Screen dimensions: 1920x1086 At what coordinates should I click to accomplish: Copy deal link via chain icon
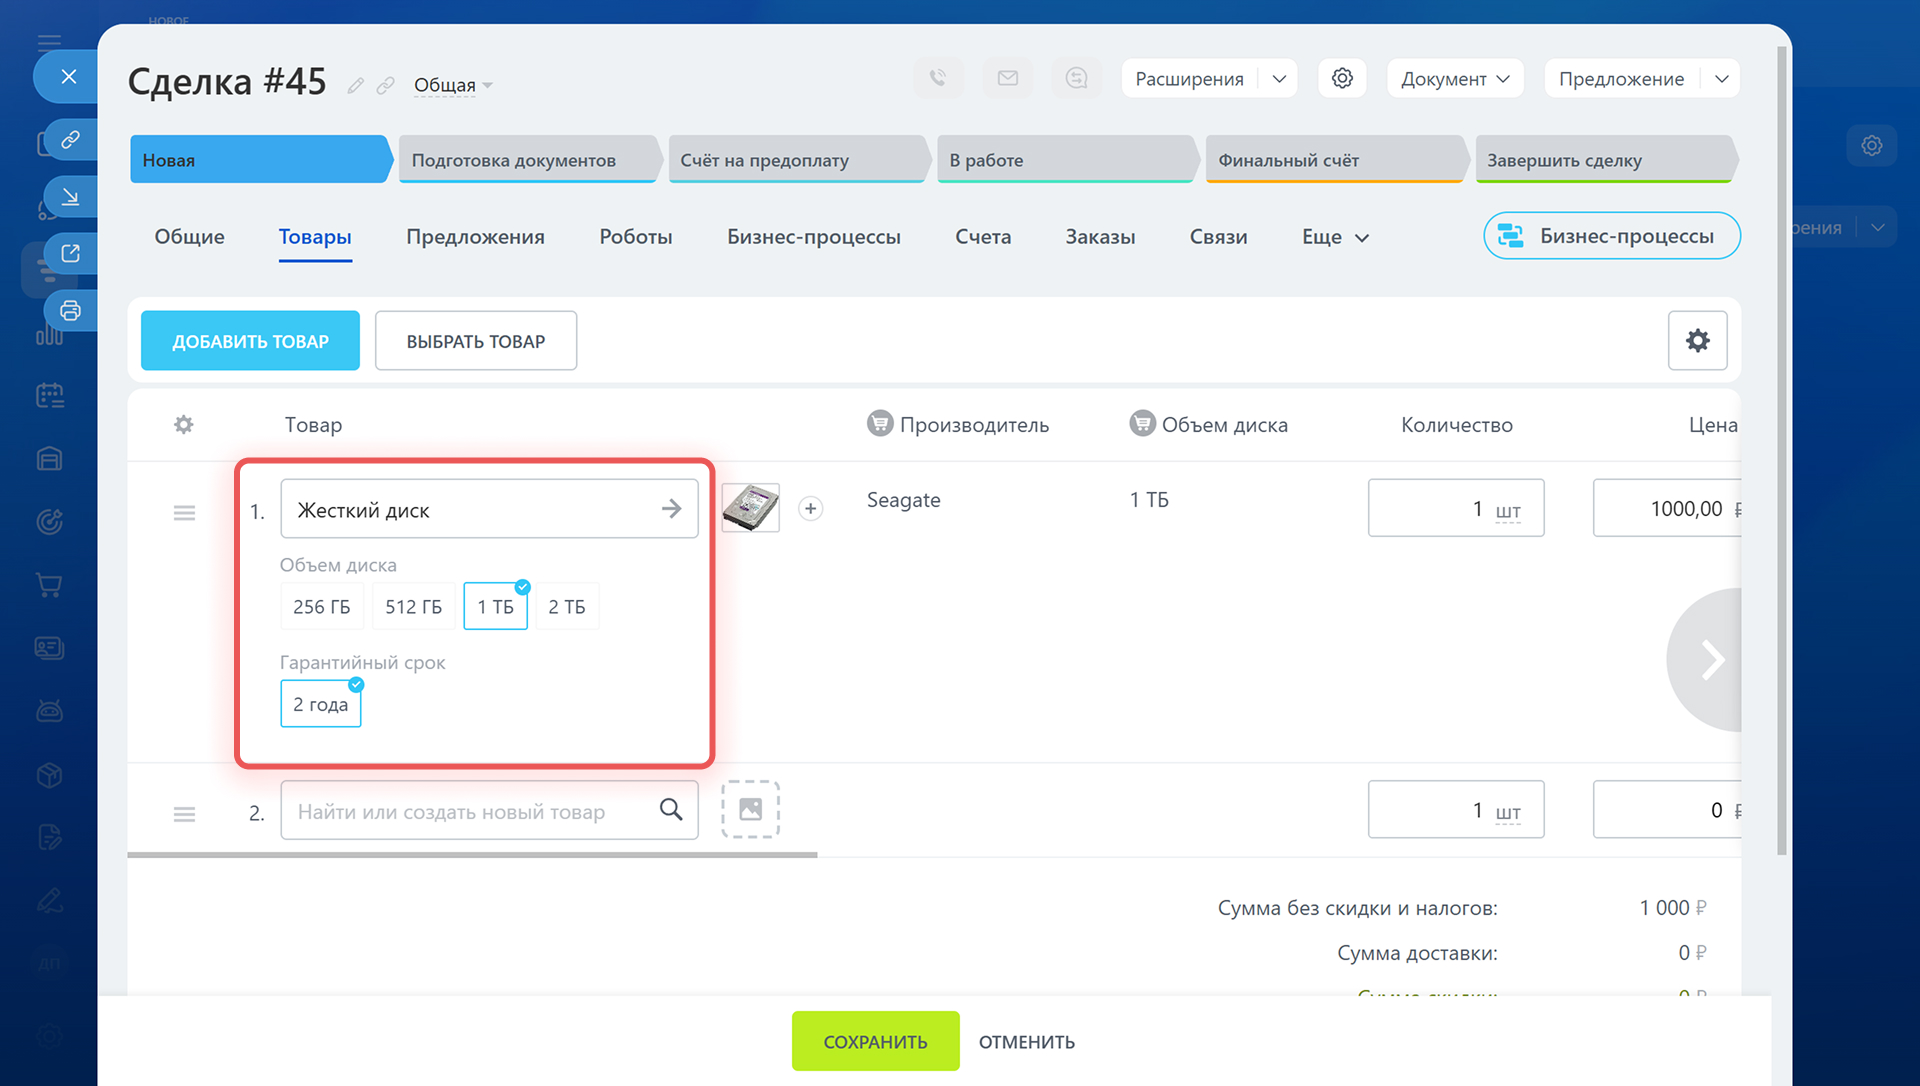pos(385,86)
